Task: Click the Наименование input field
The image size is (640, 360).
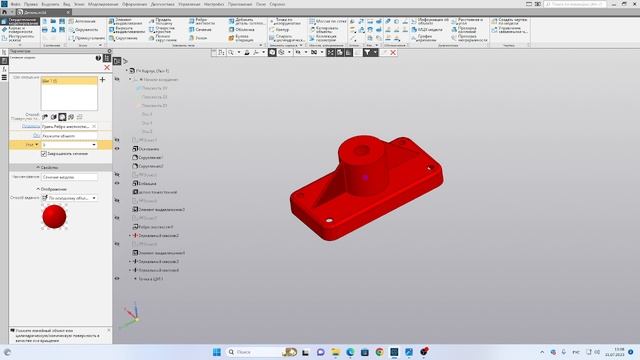Action: point(69,177)
